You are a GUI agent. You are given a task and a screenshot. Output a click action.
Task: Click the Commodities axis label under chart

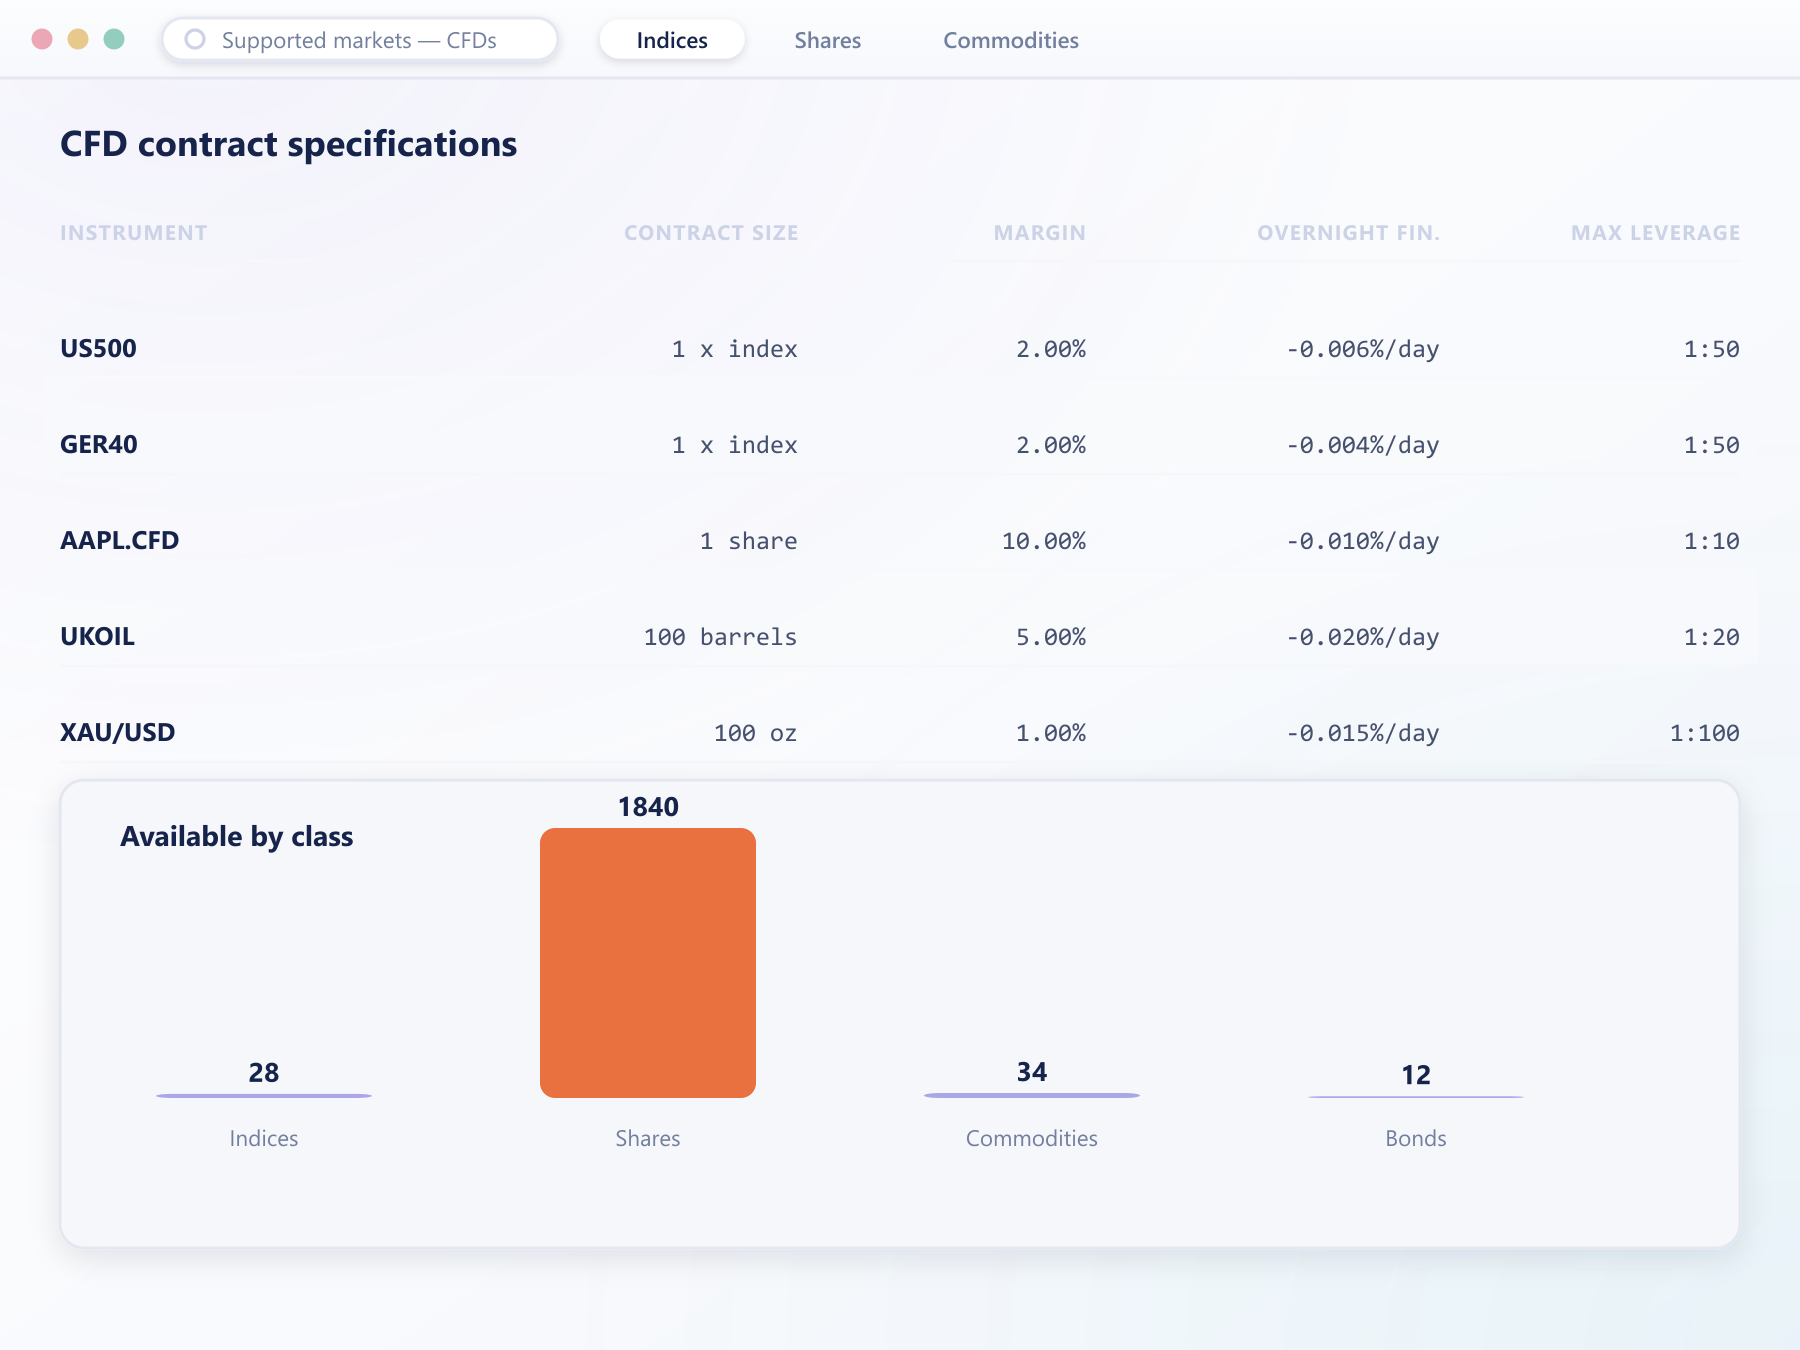(x=1032, y=1138)
